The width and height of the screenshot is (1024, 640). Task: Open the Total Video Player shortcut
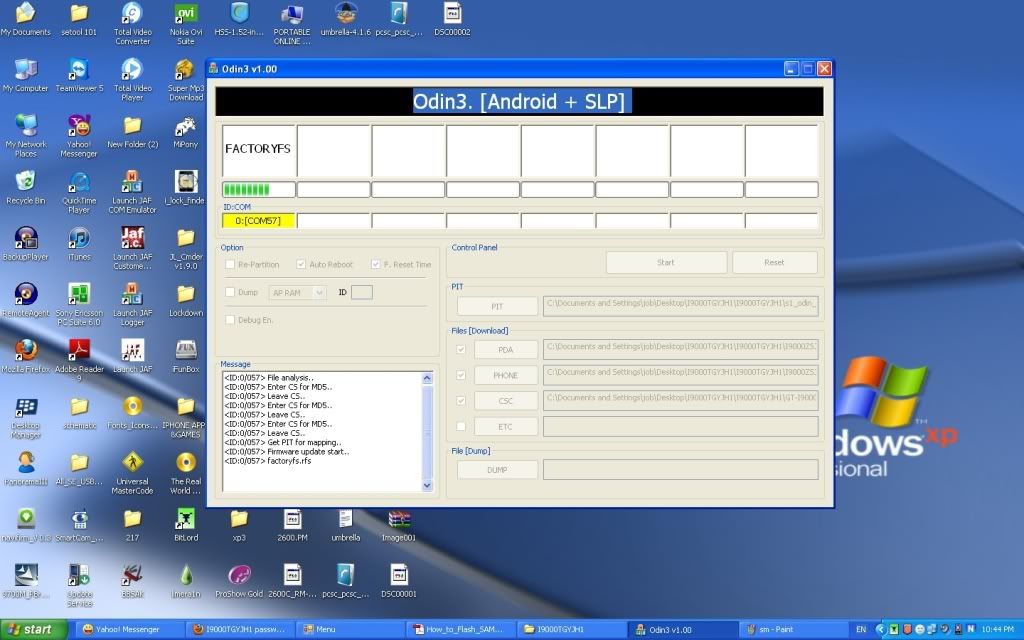click(x=133, y=80)
